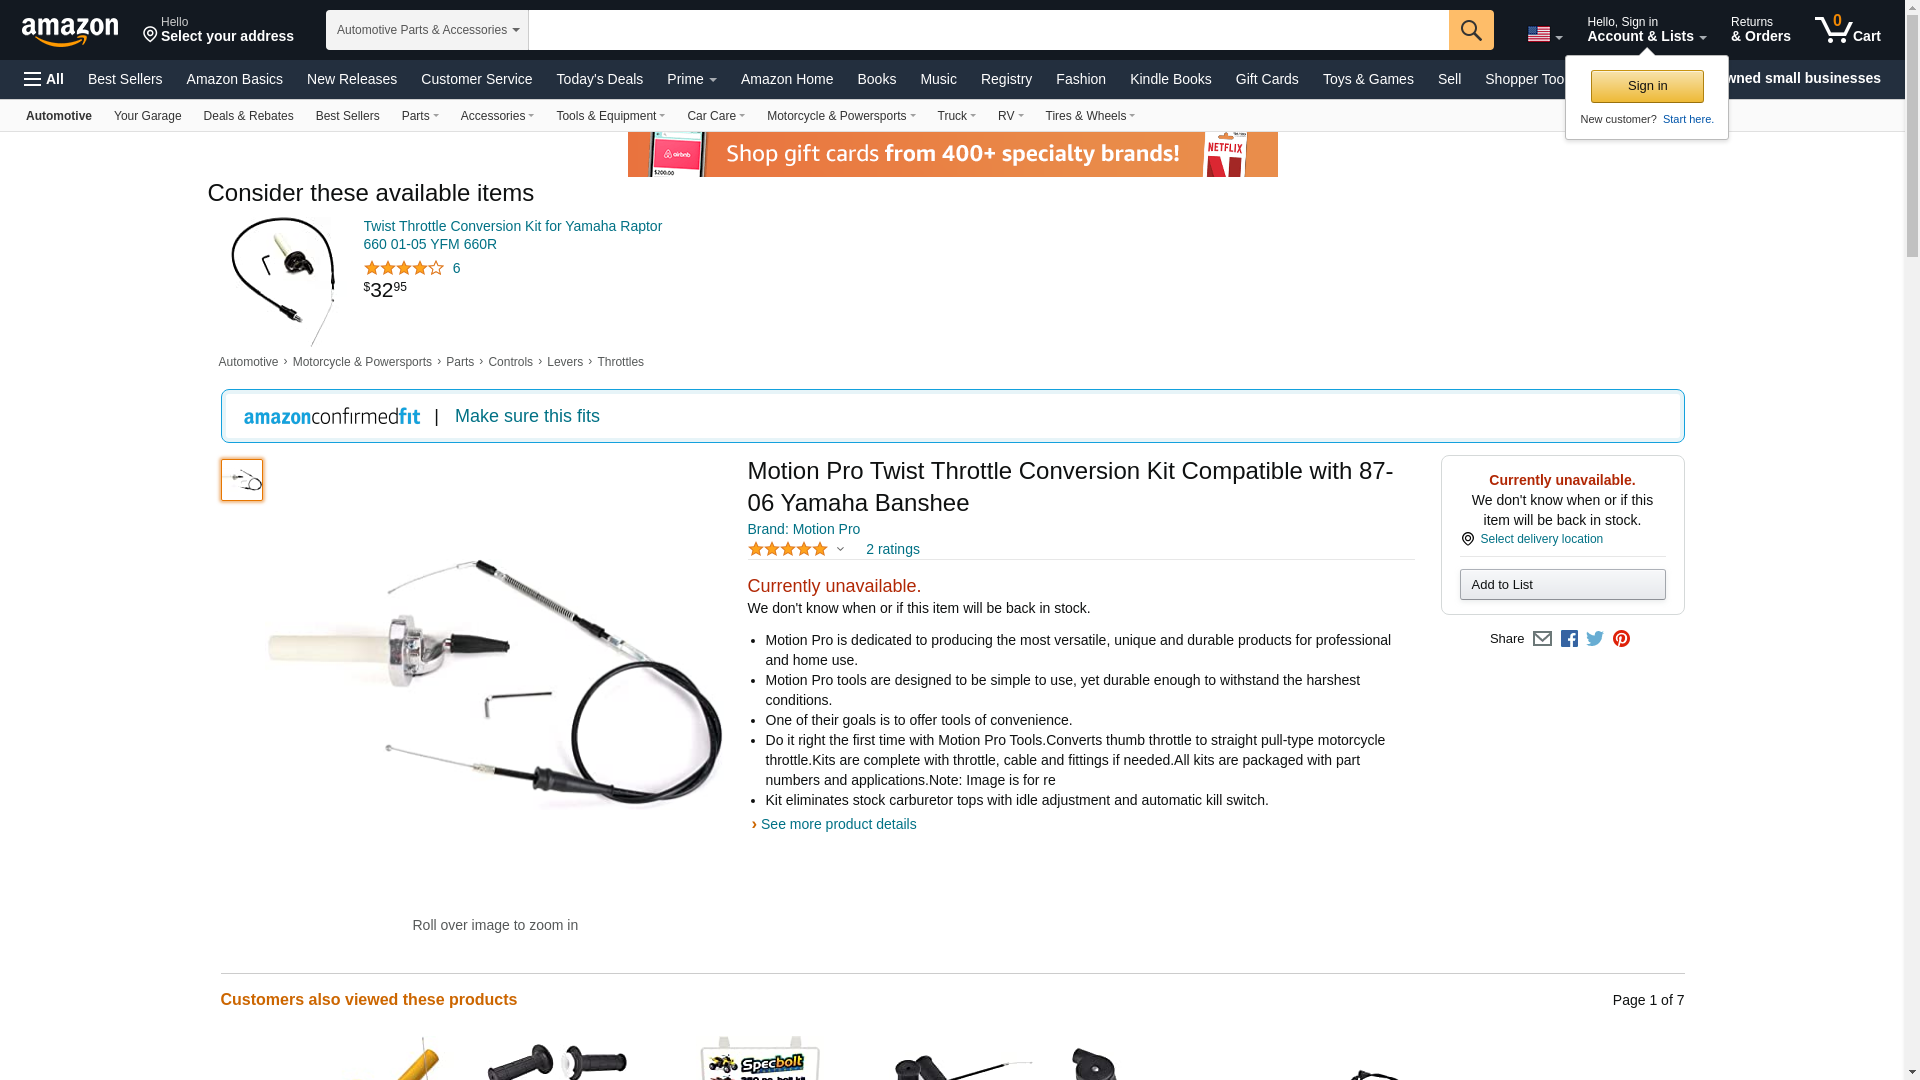Expand the Parts submenu in Automotive bar

coord(420,116)
